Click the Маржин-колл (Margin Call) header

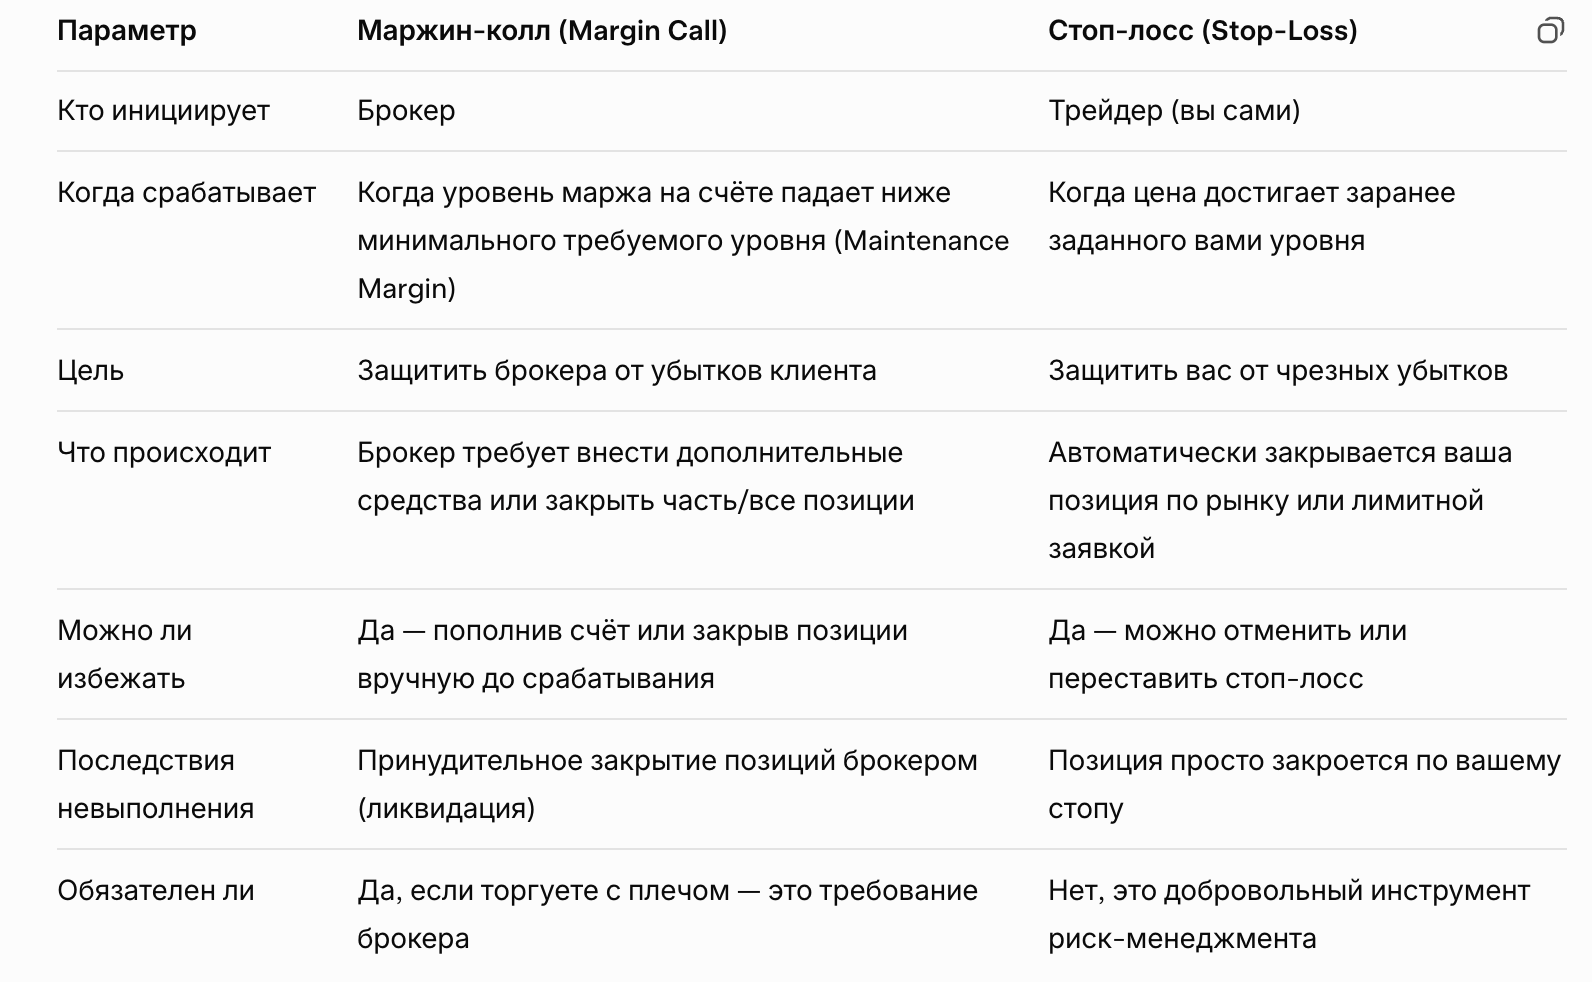pyautogui.click(x=541, y=31)
